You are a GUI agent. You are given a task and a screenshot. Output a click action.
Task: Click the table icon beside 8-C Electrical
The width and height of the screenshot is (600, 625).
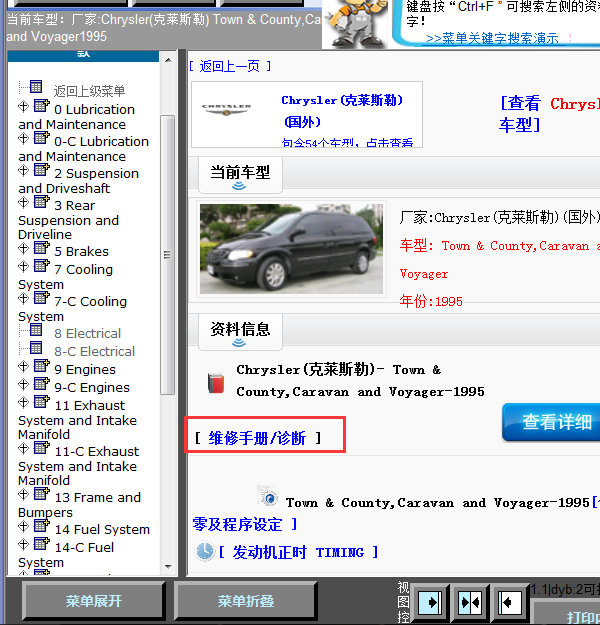coord(36,348)
